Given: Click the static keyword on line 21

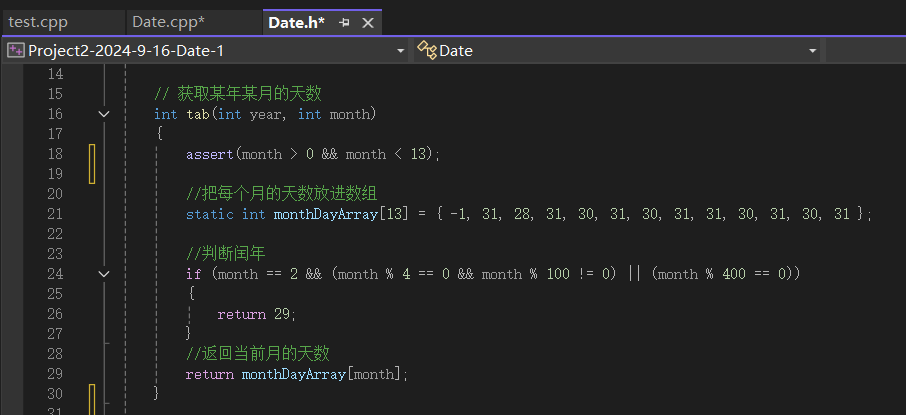Looking at the screenshot, I should click(x=210, y=214).
